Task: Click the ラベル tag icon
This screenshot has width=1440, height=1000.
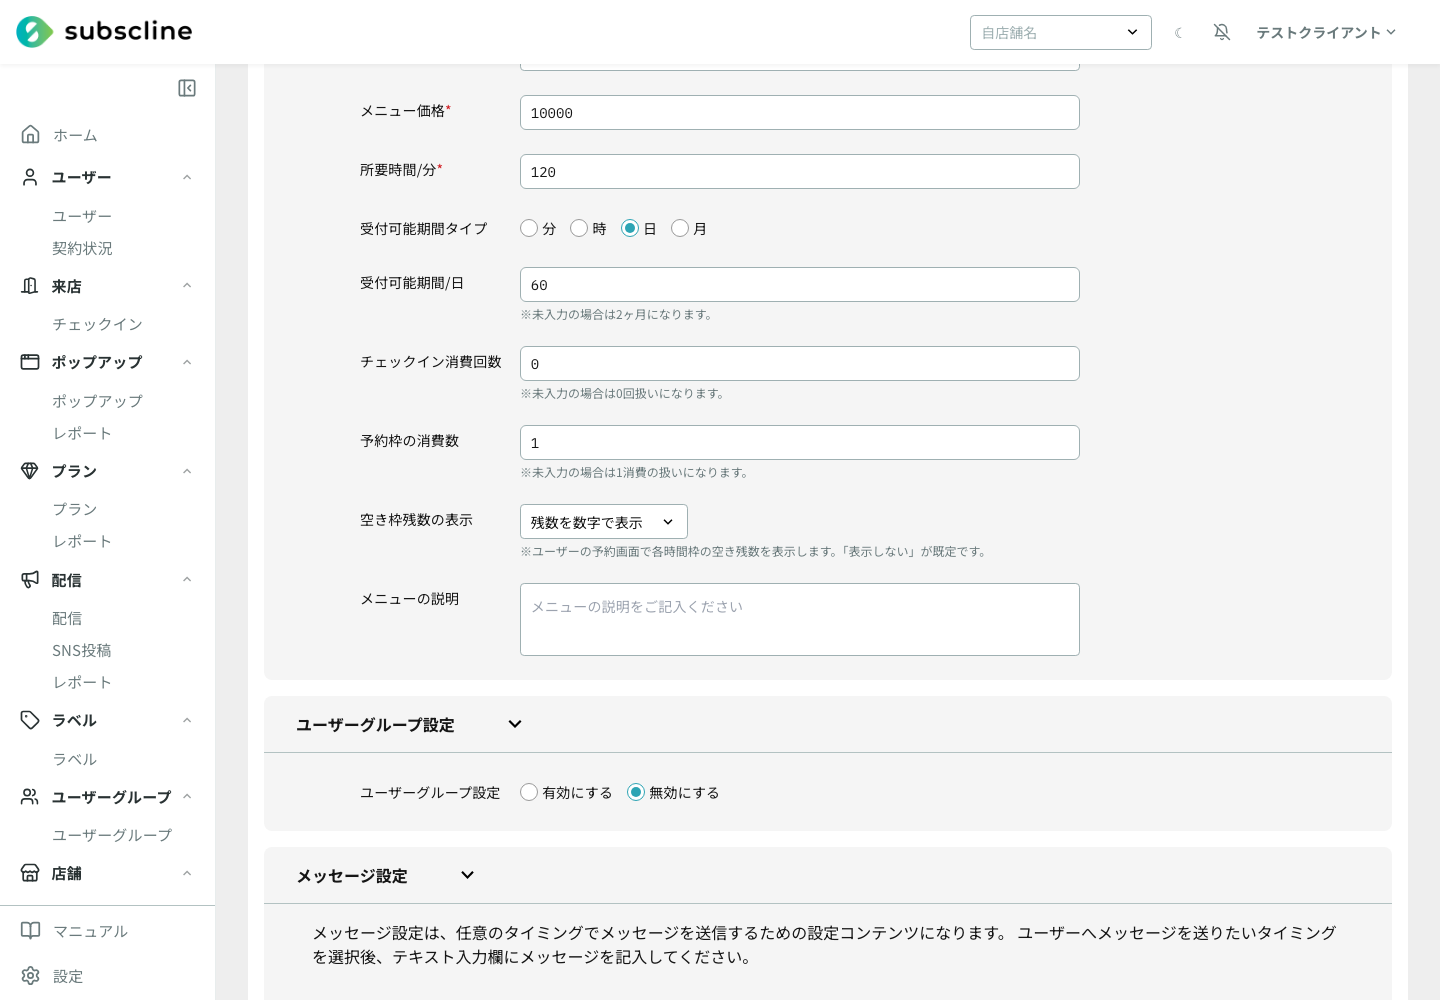Action: [x=30, y=720]
